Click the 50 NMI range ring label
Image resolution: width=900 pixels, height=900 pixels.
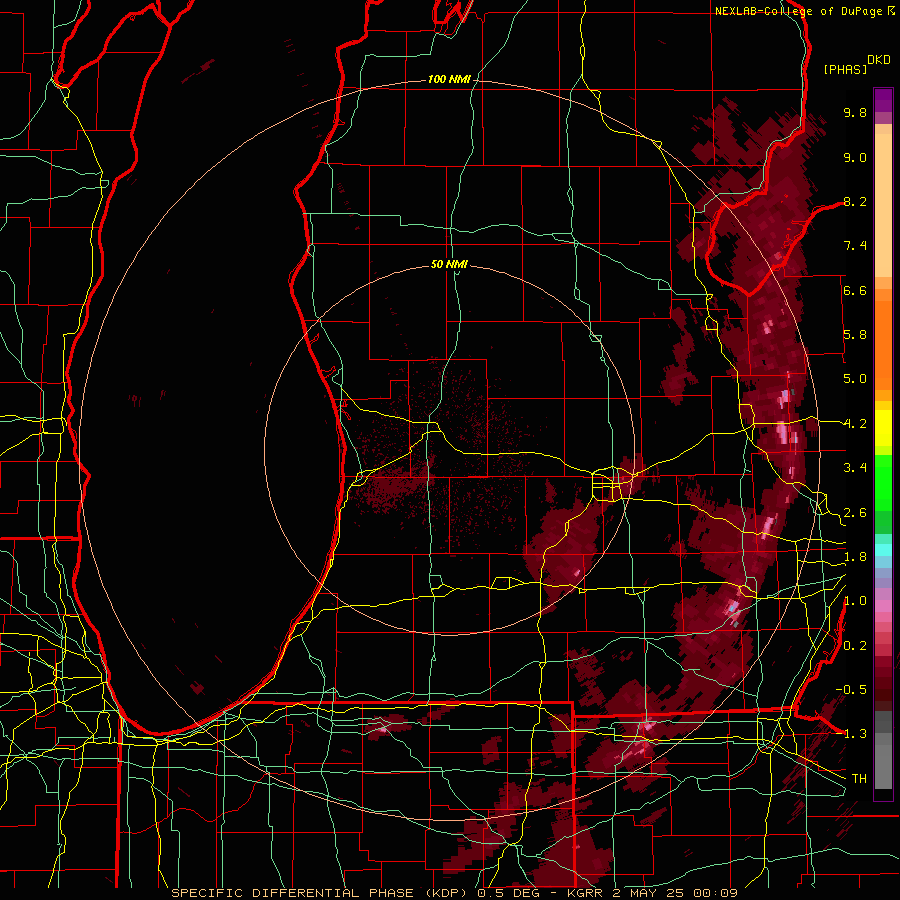pyautogui.click(x=449, y=264)
